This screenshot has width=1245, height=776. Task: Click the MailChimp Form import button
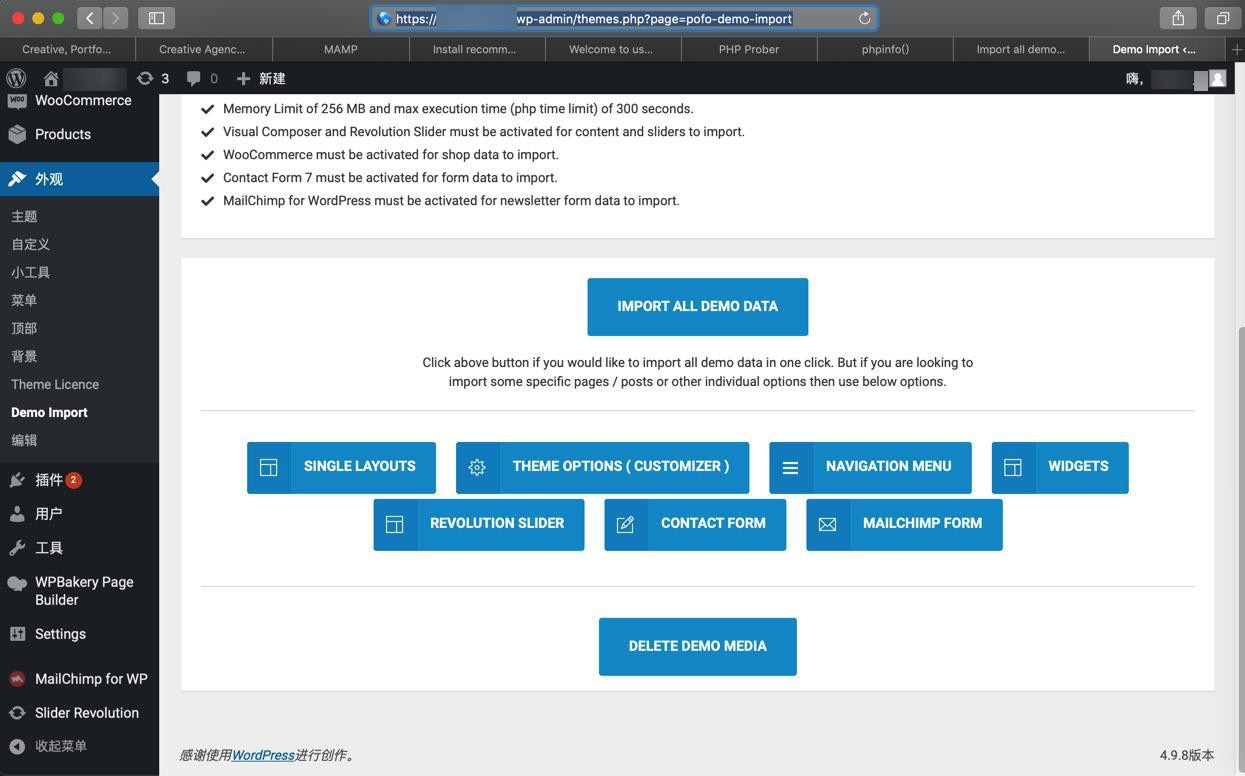click(x=904, y=524)
